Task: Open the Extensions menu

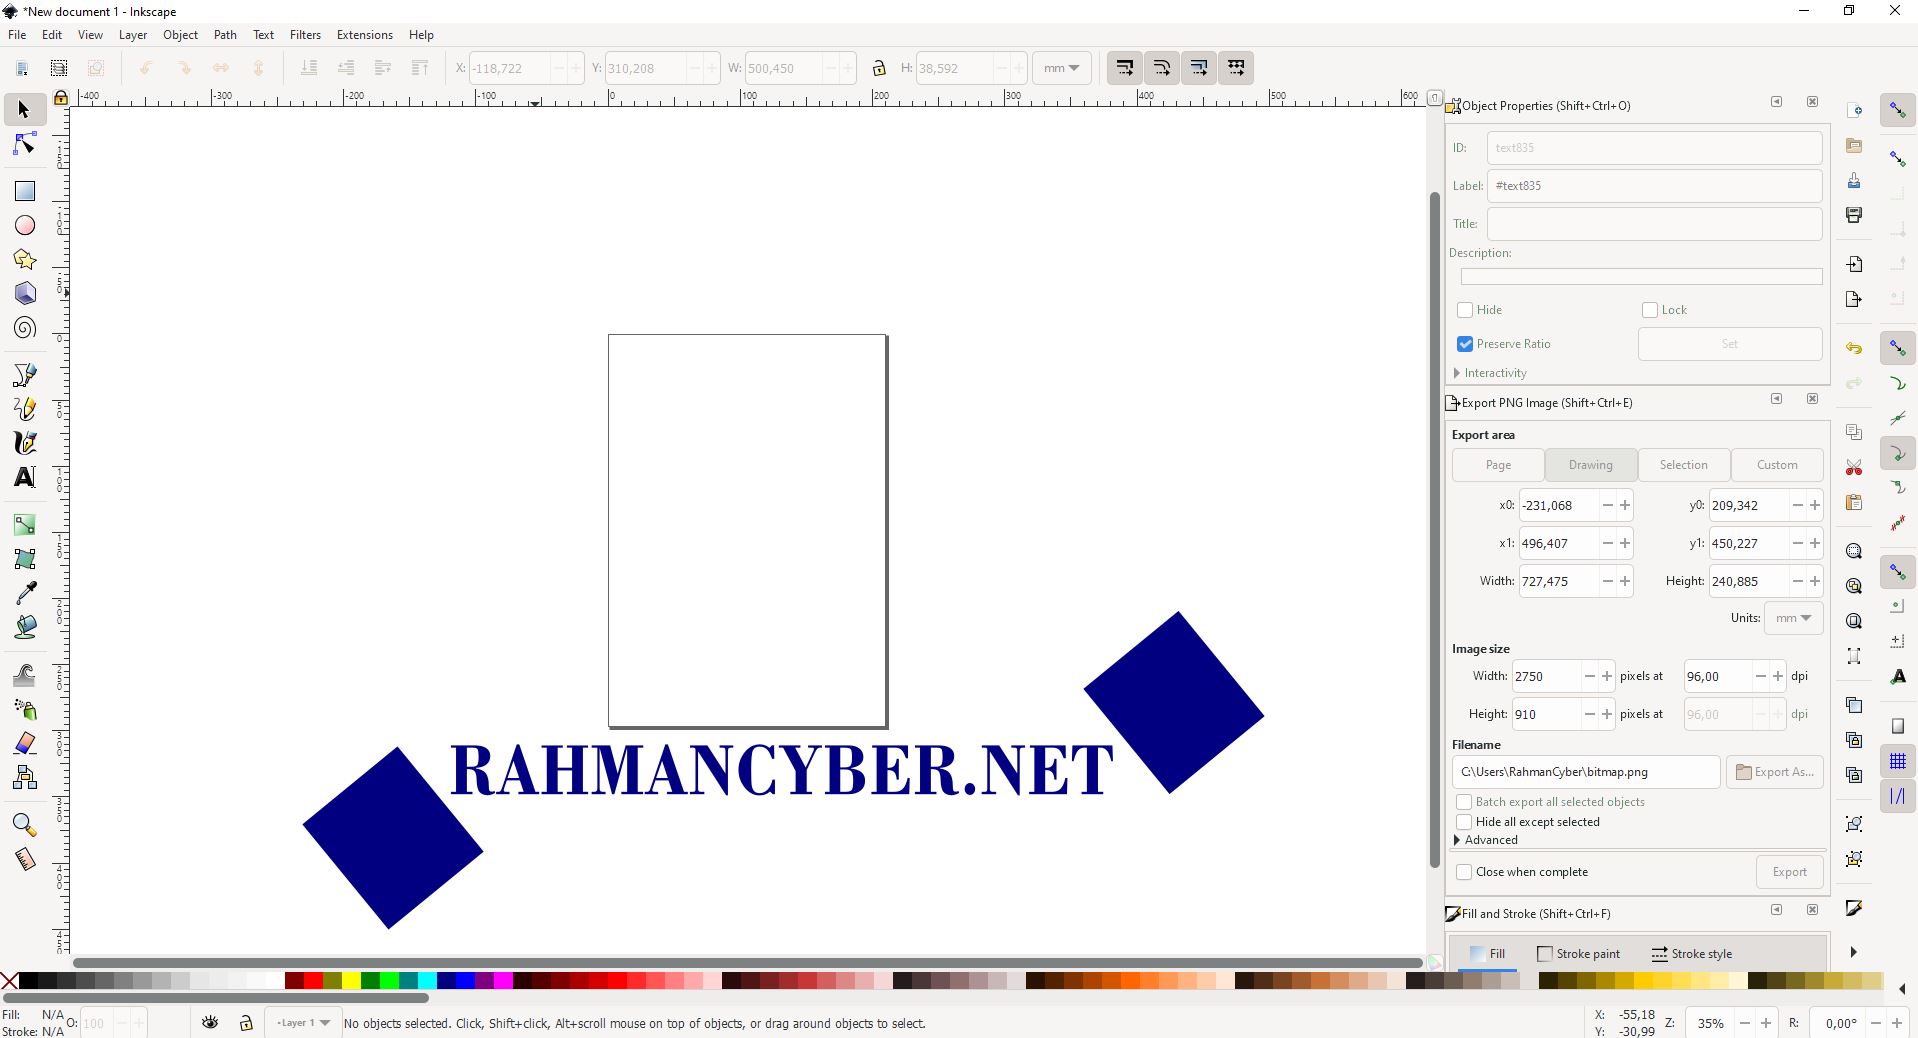Action: [364, 34]
